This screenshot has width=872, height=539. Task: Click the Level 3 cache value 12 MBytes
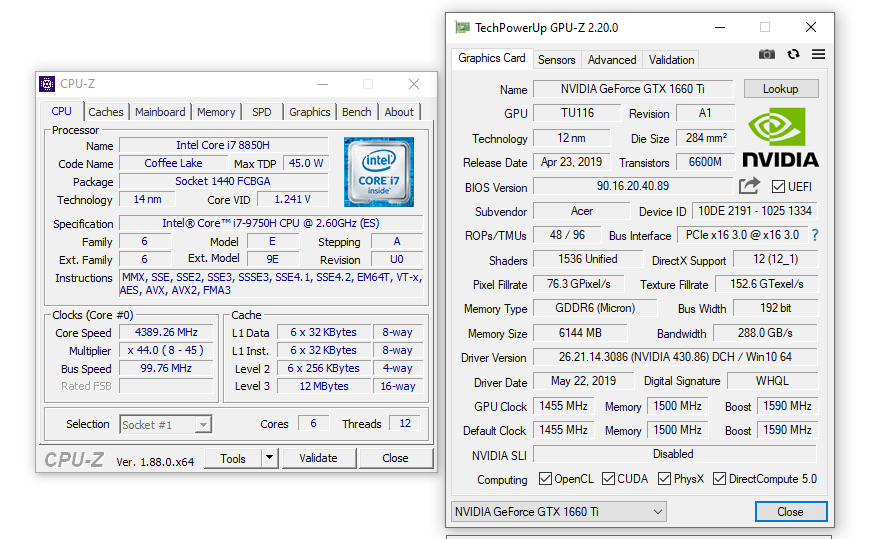[x=324, y=386]
